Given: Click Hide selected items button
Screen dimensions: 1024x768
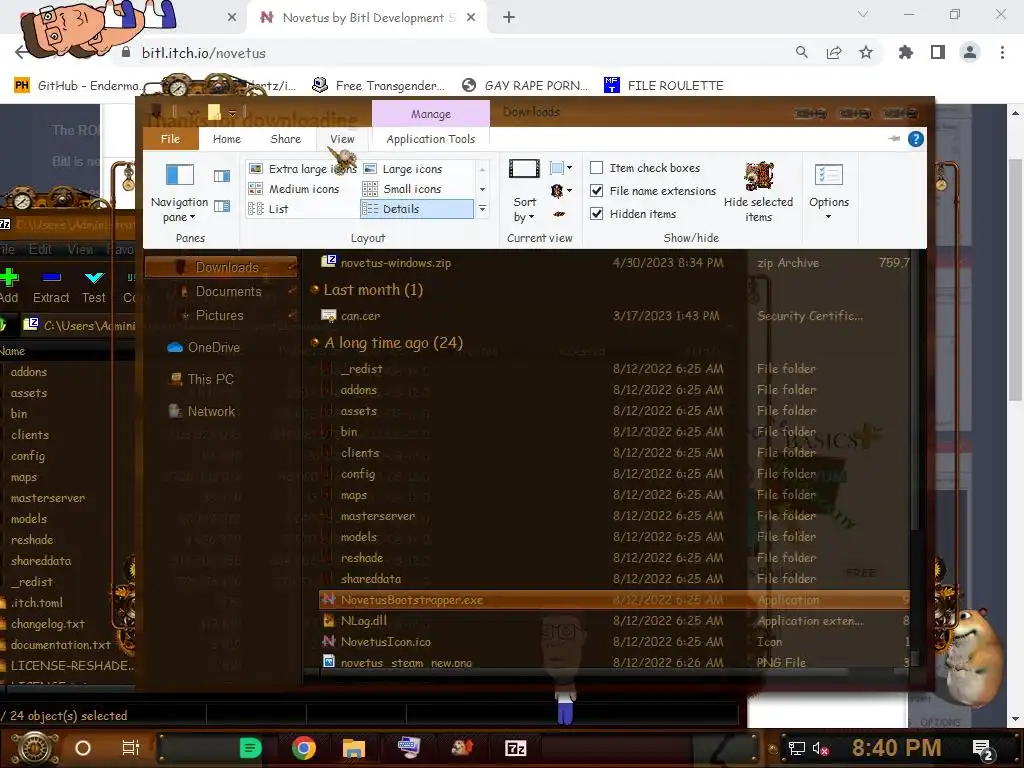Looking at the screenshot, I should point(758,192).
